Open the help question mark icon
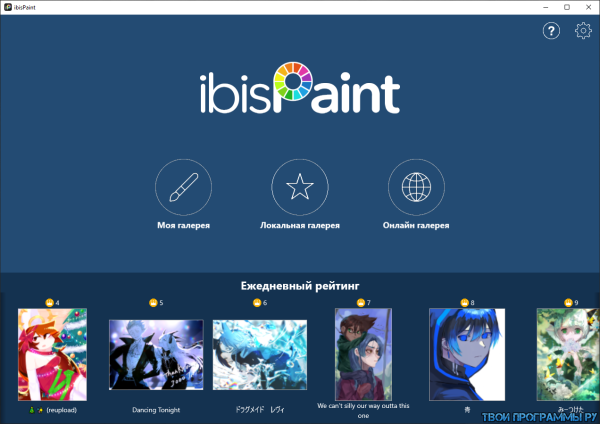This screenshot has height=424, width=600. click(551, 31)
